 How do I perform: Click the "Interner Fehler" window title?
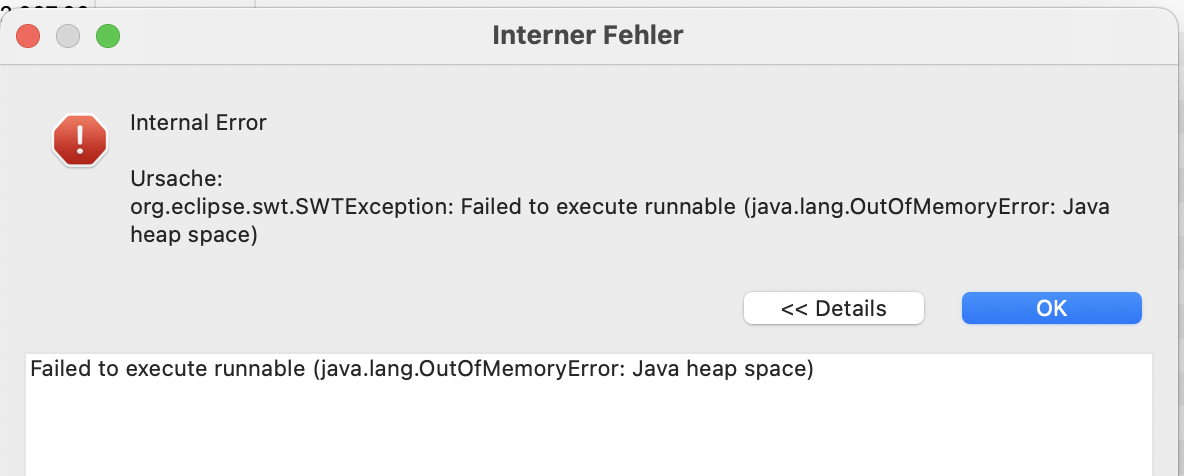587,36
